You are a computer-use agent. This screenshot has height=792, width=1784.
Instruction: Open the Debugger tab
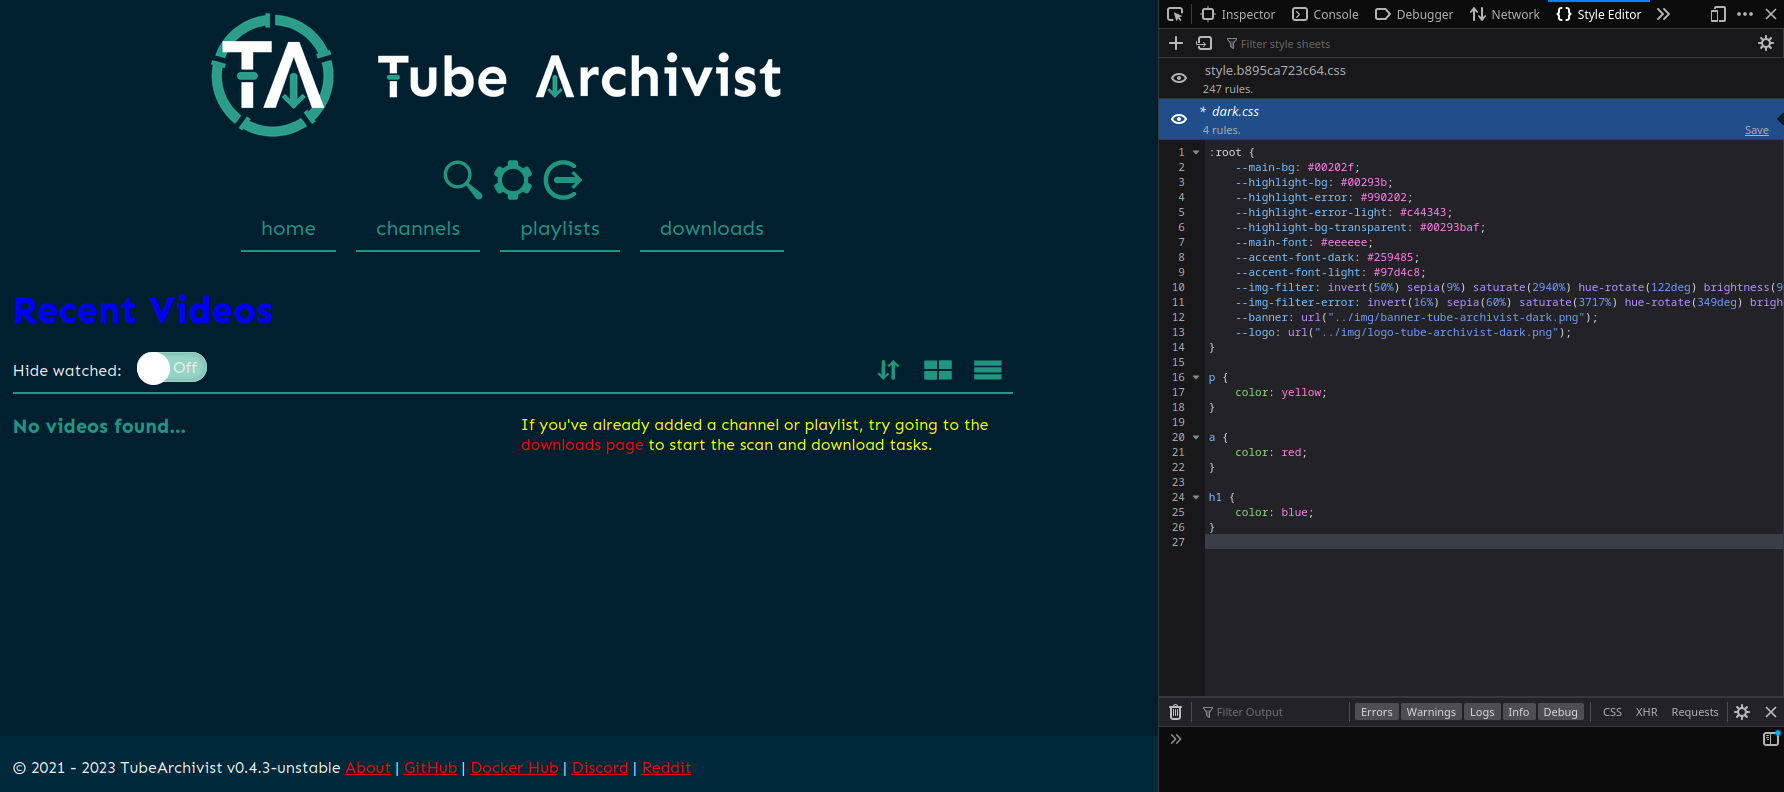click(x=1414, y=14)
